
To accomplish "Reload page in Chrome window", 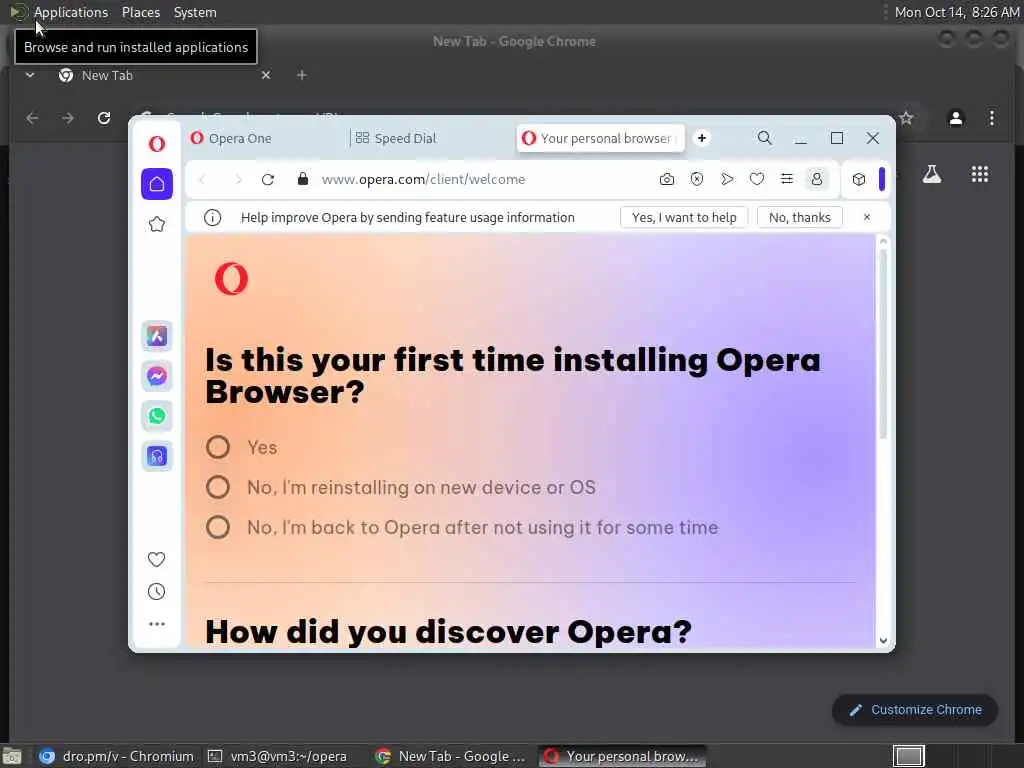I will (104, 118).
